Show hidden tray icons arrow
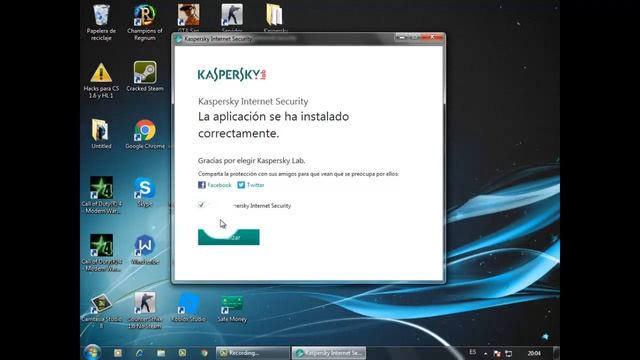The height and width of the screenshot is (360, 640). pos(485,353)
